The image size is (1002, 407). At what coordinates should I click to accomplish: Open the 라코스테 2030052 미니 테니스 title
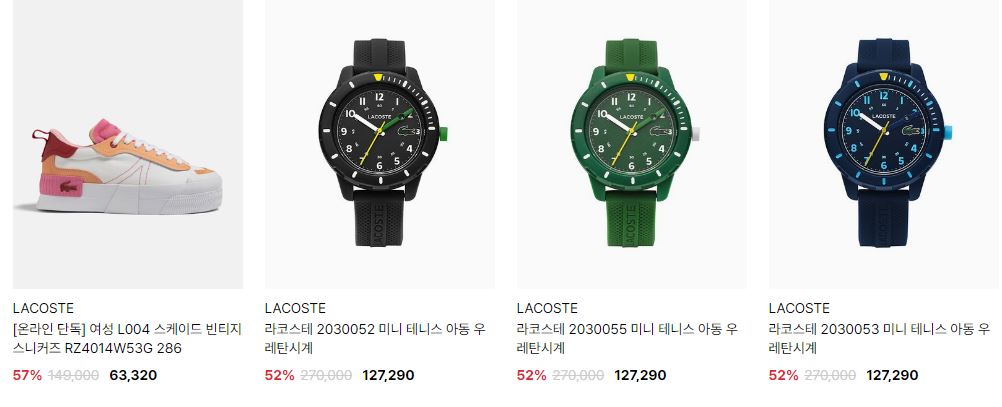(376, 339)
